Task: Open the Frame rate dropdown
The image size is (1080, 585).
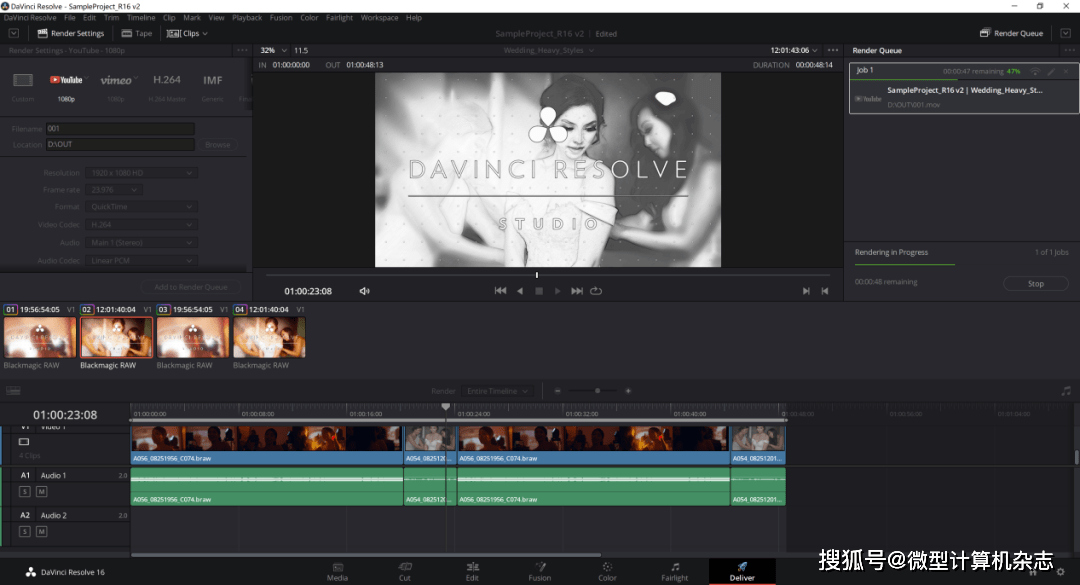Action: coord(114,189)
